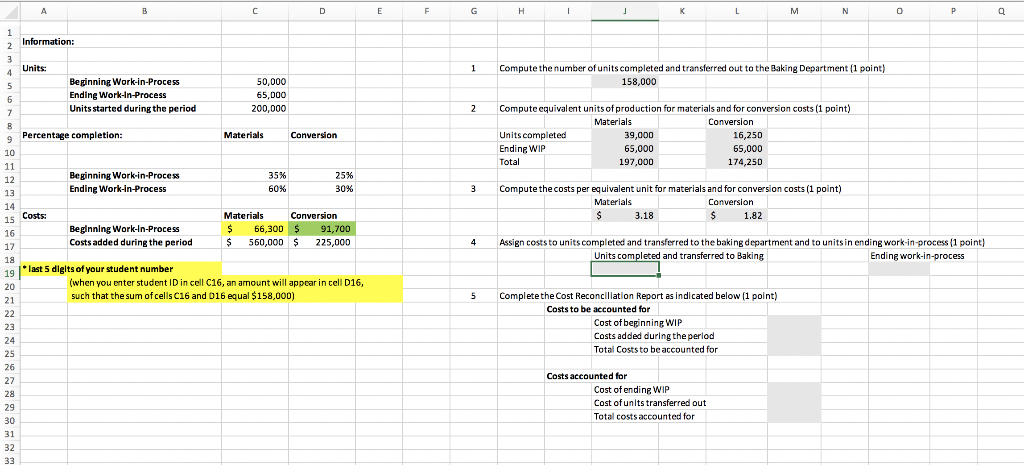Viewport: 1024px width, 465px height.
Task: Select row 19 header
Action: click(x=9, y=274)
